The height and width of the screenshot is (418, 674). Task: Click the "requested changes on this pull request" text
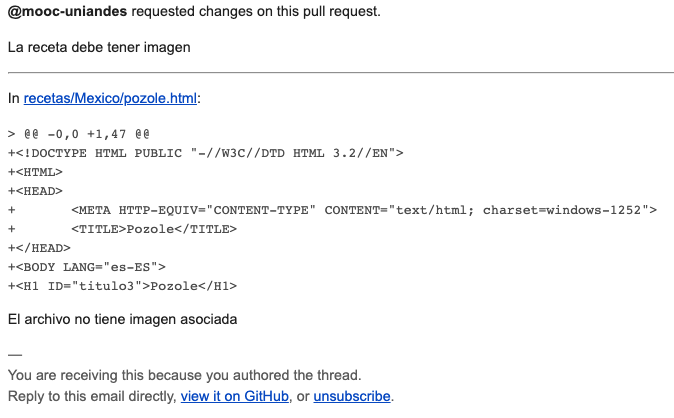256,11
